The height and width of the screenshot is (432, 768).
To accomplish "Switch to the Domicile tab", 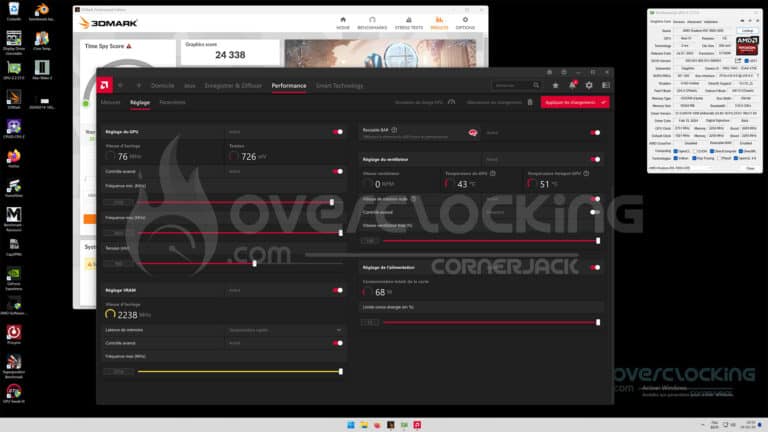I will pos(162,85).
